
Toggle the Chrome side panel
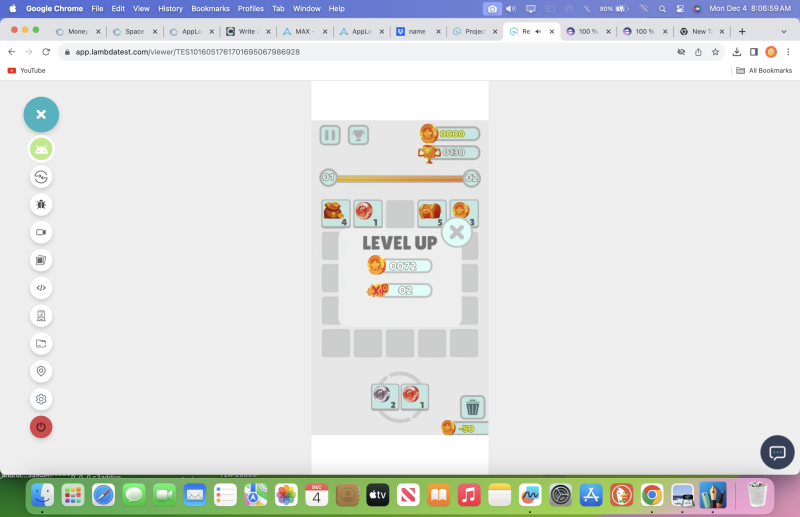[754, 52]
